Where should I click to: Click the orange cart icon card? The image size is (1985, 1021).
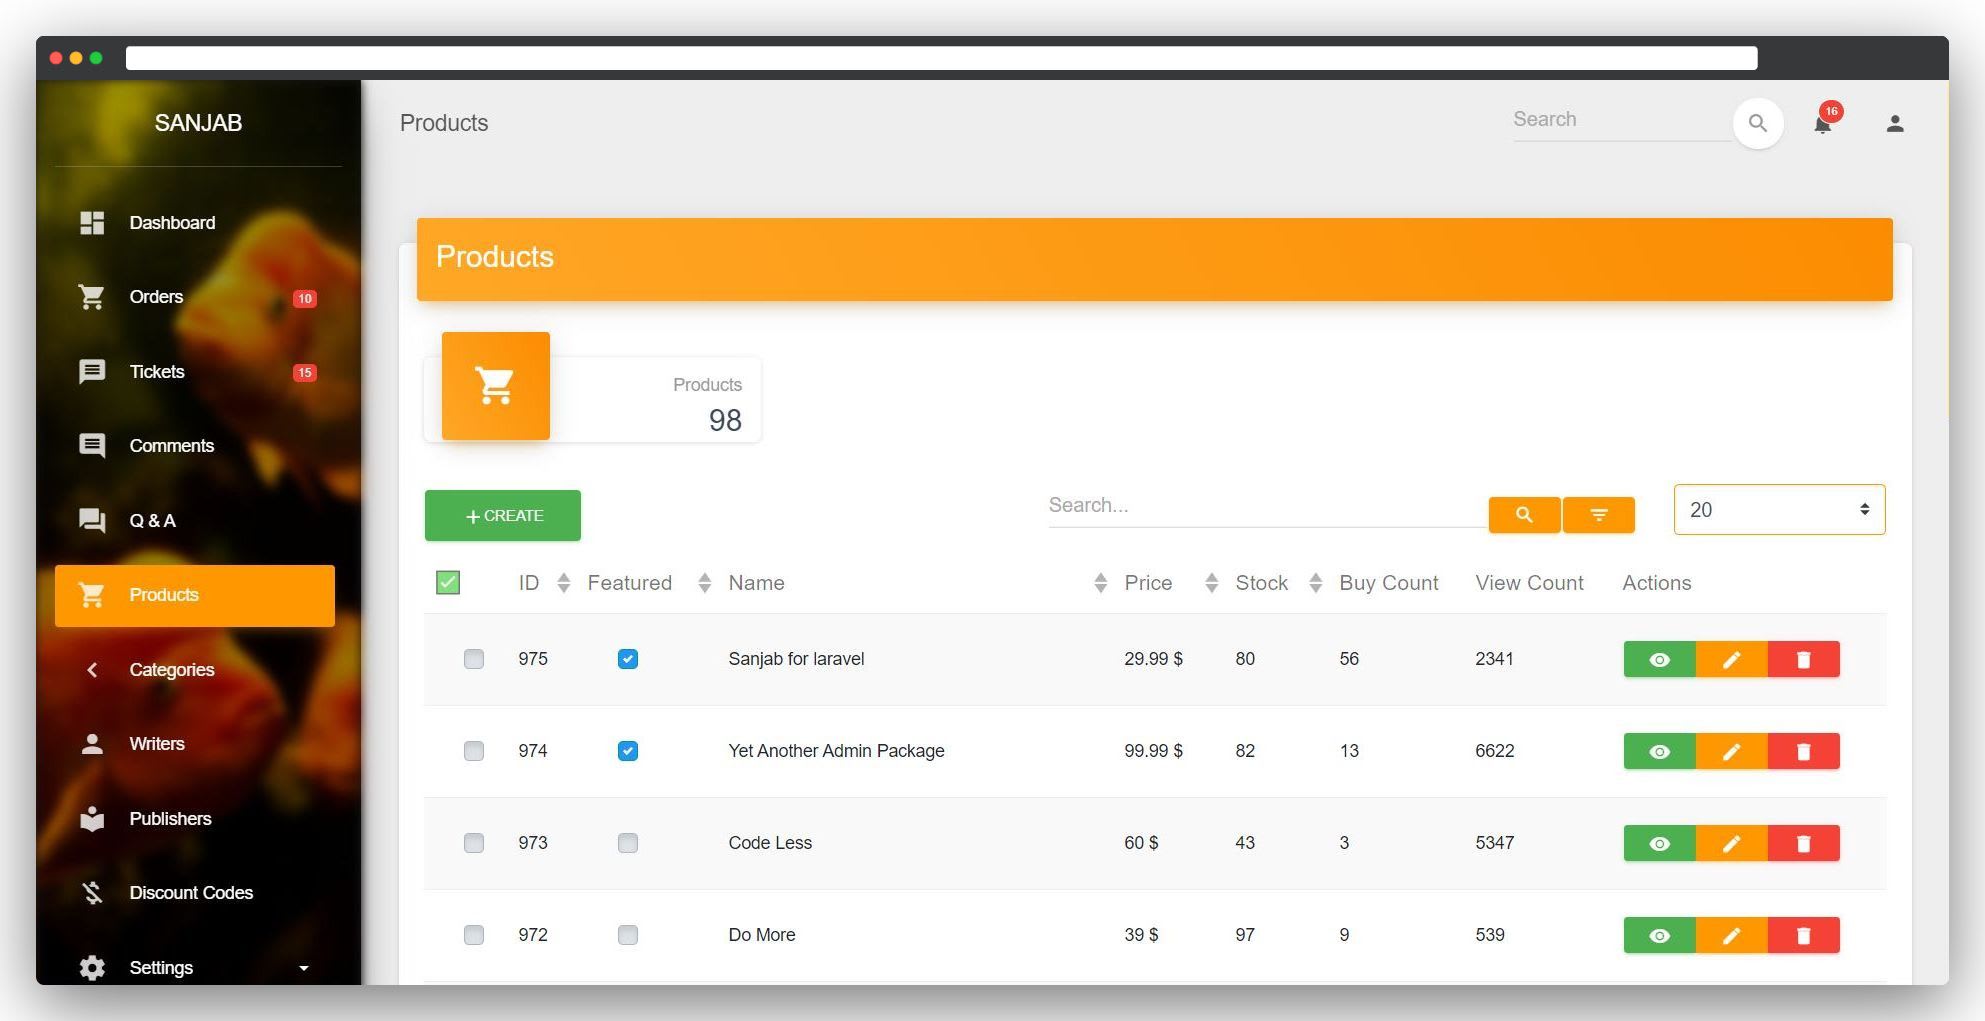coord(495,386)
